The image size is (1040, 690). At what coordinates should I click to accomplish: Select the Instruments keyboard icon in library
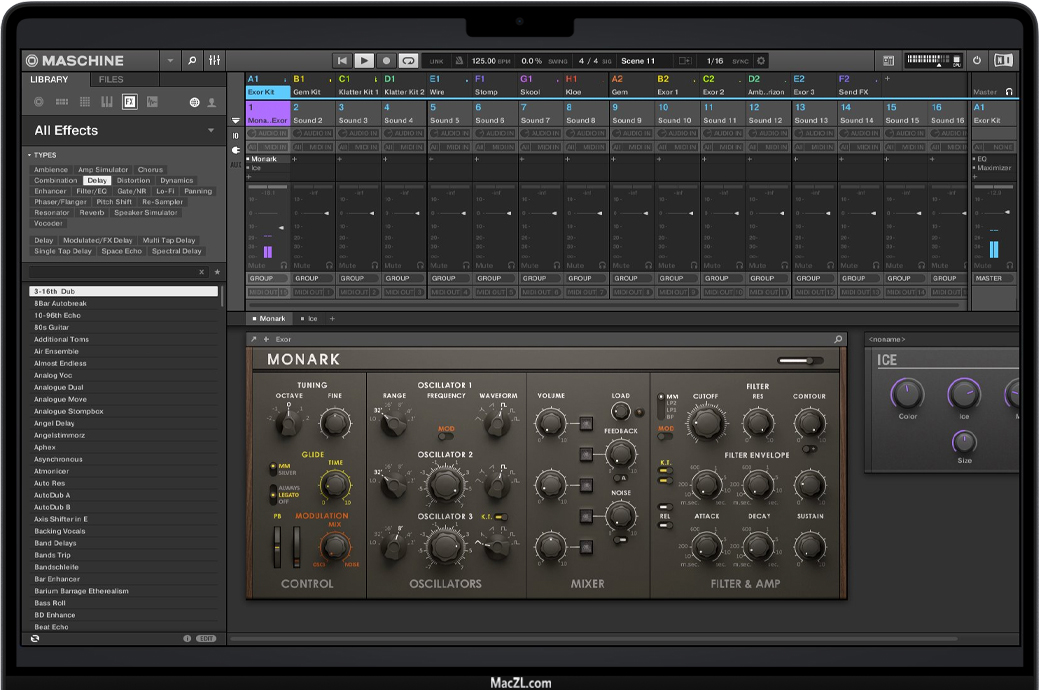107,102
